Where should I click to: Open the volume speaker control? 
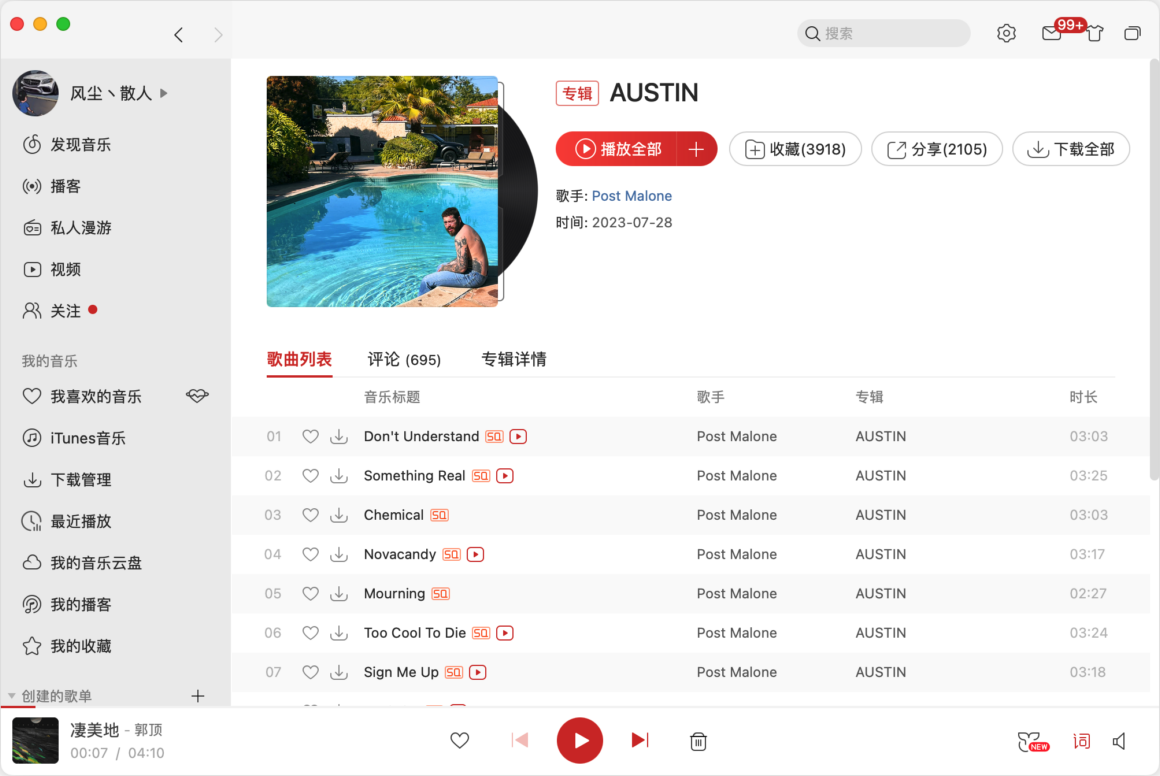(x=1119, y=741)
